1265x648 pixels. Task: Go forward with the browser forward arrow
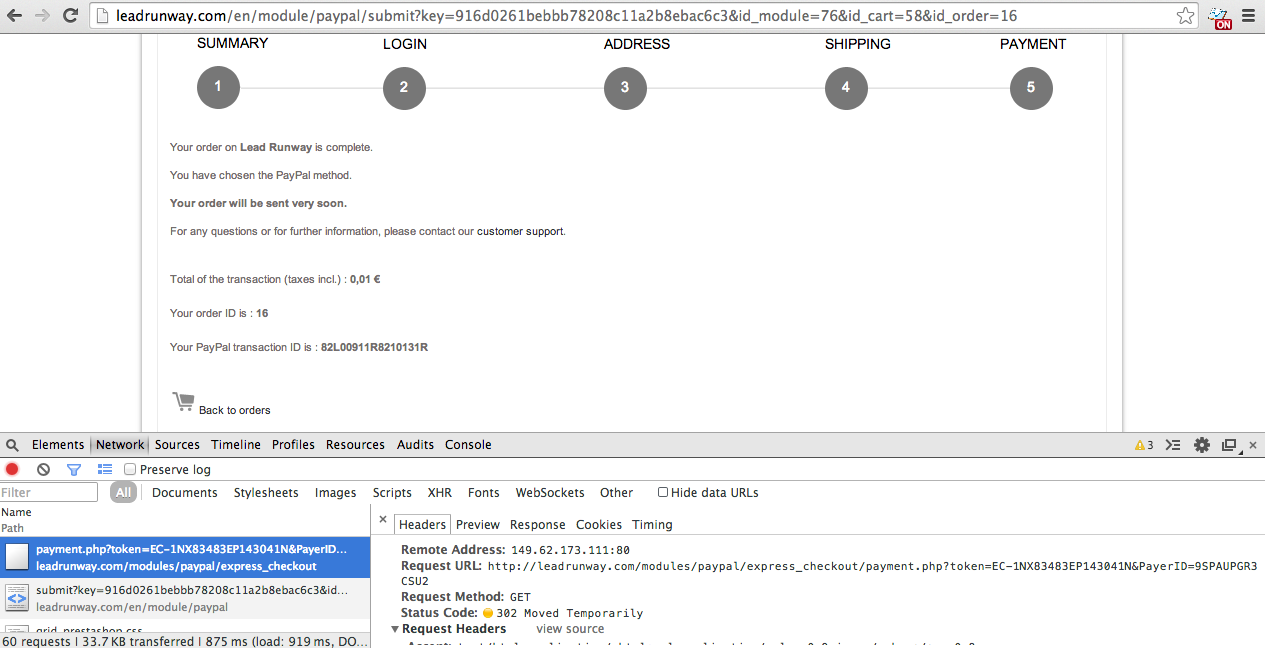tap(42, 15)
